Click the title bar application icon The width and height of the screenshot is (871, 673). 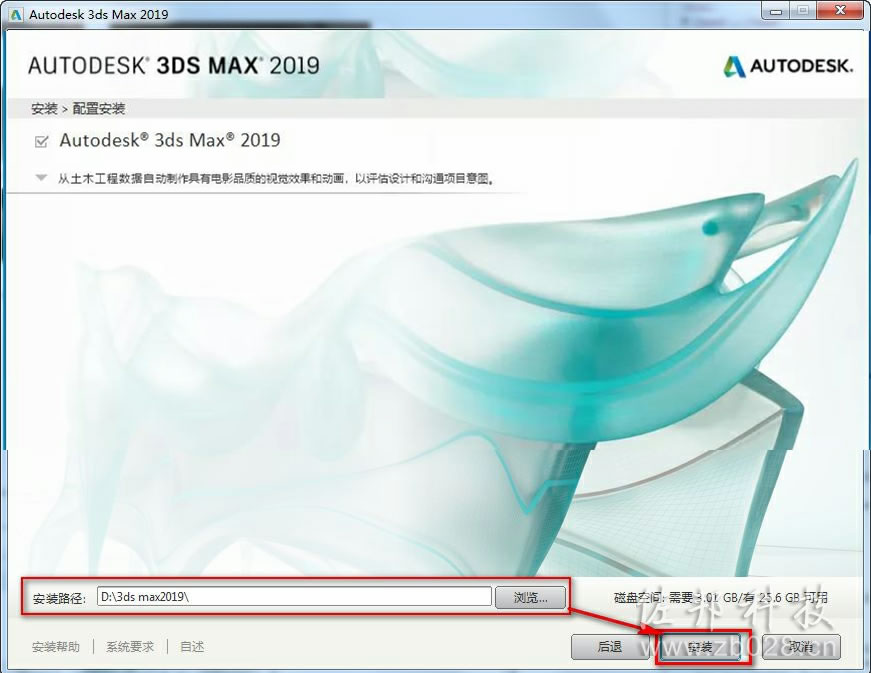click(16, 14)
